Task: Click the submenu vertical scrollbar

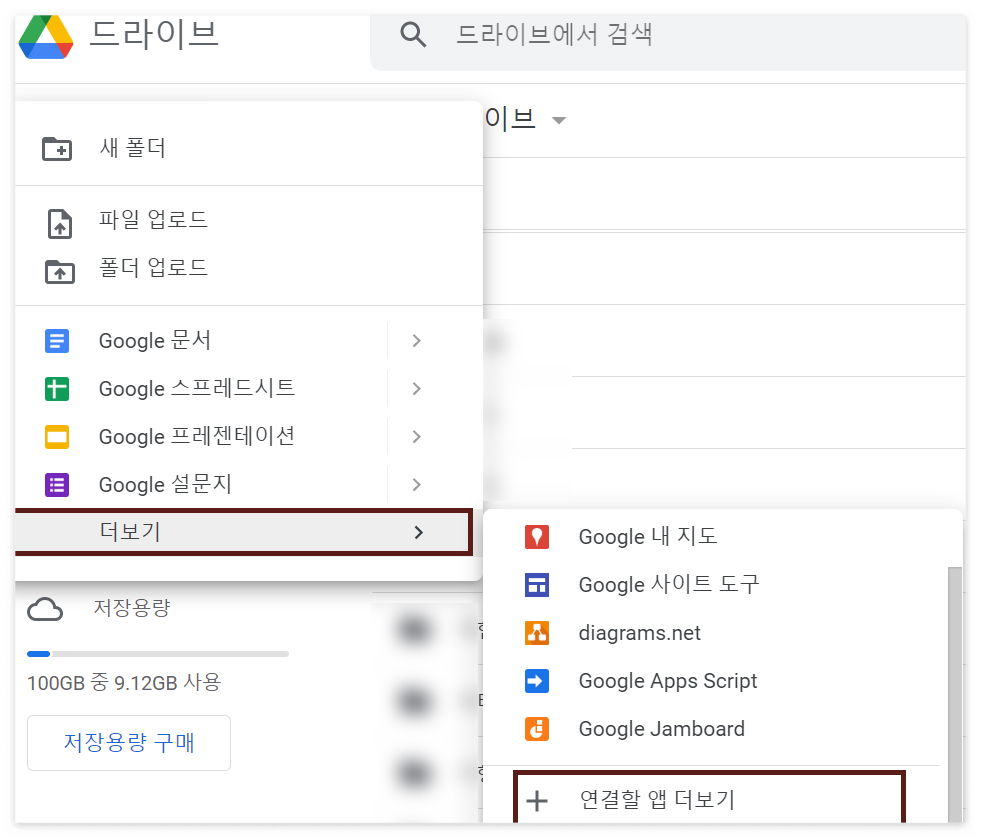Action: point(955,695)
